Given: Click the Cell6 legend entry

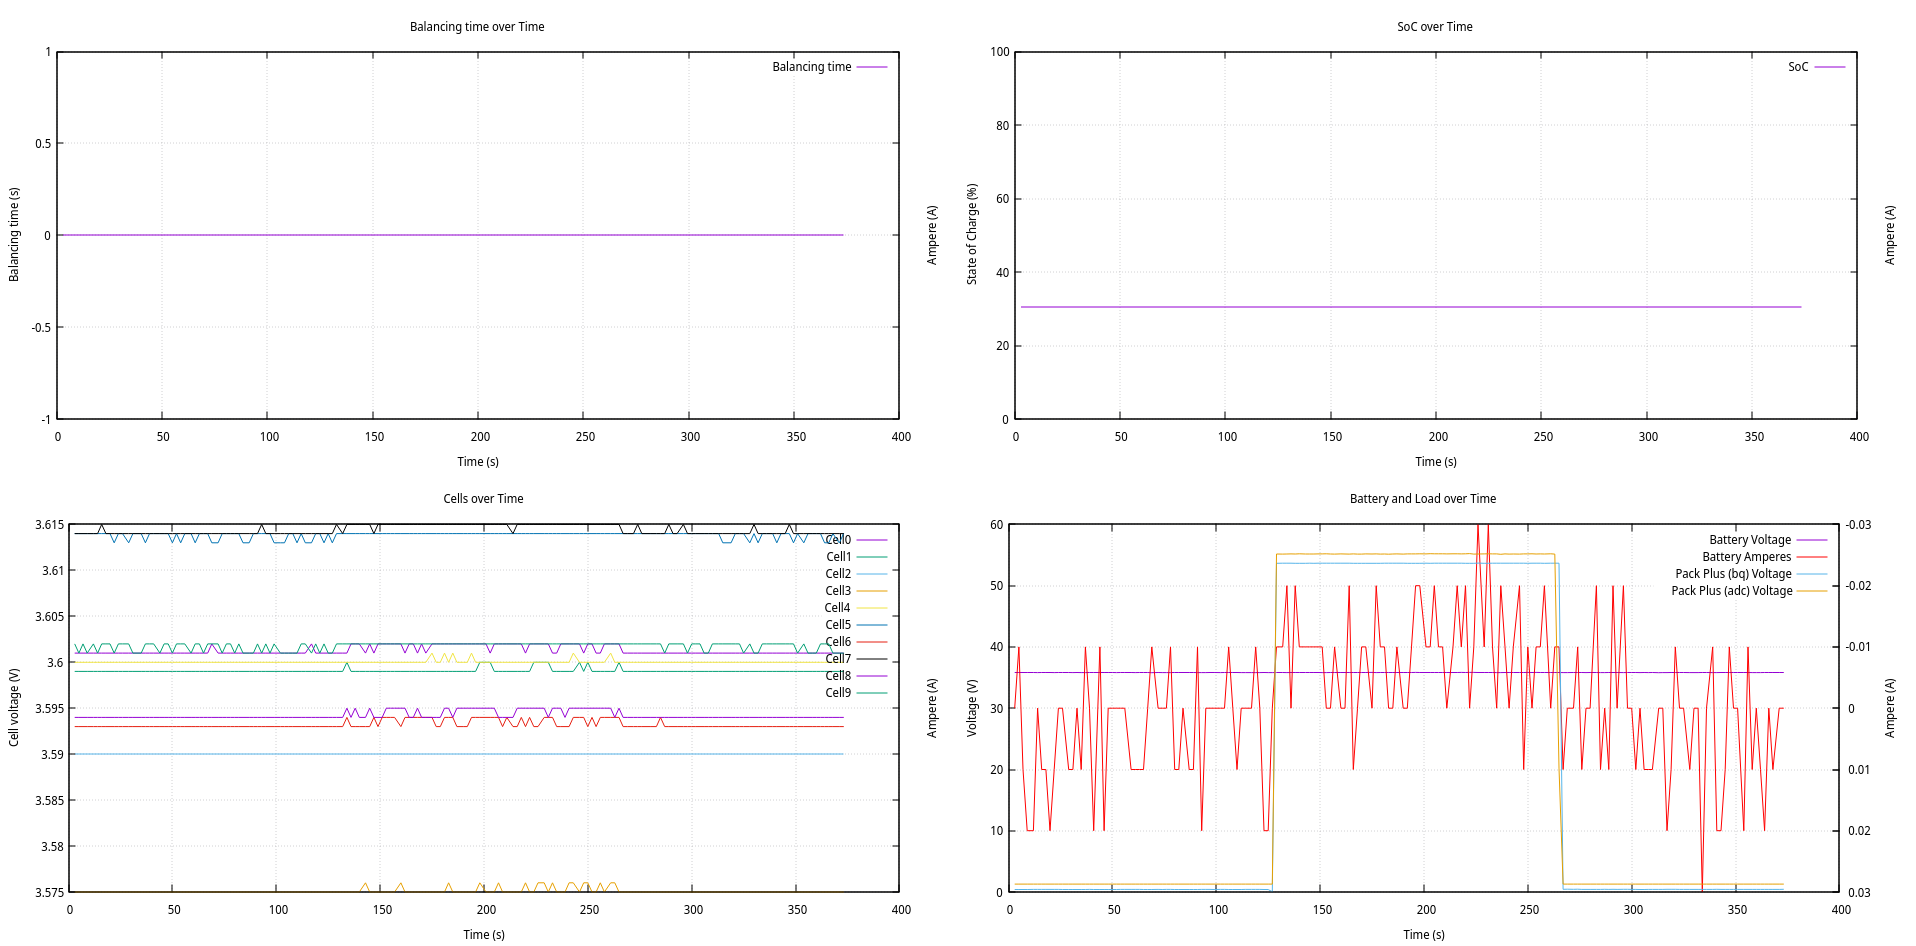Looking at the screenshot, I should pos(838,642).
